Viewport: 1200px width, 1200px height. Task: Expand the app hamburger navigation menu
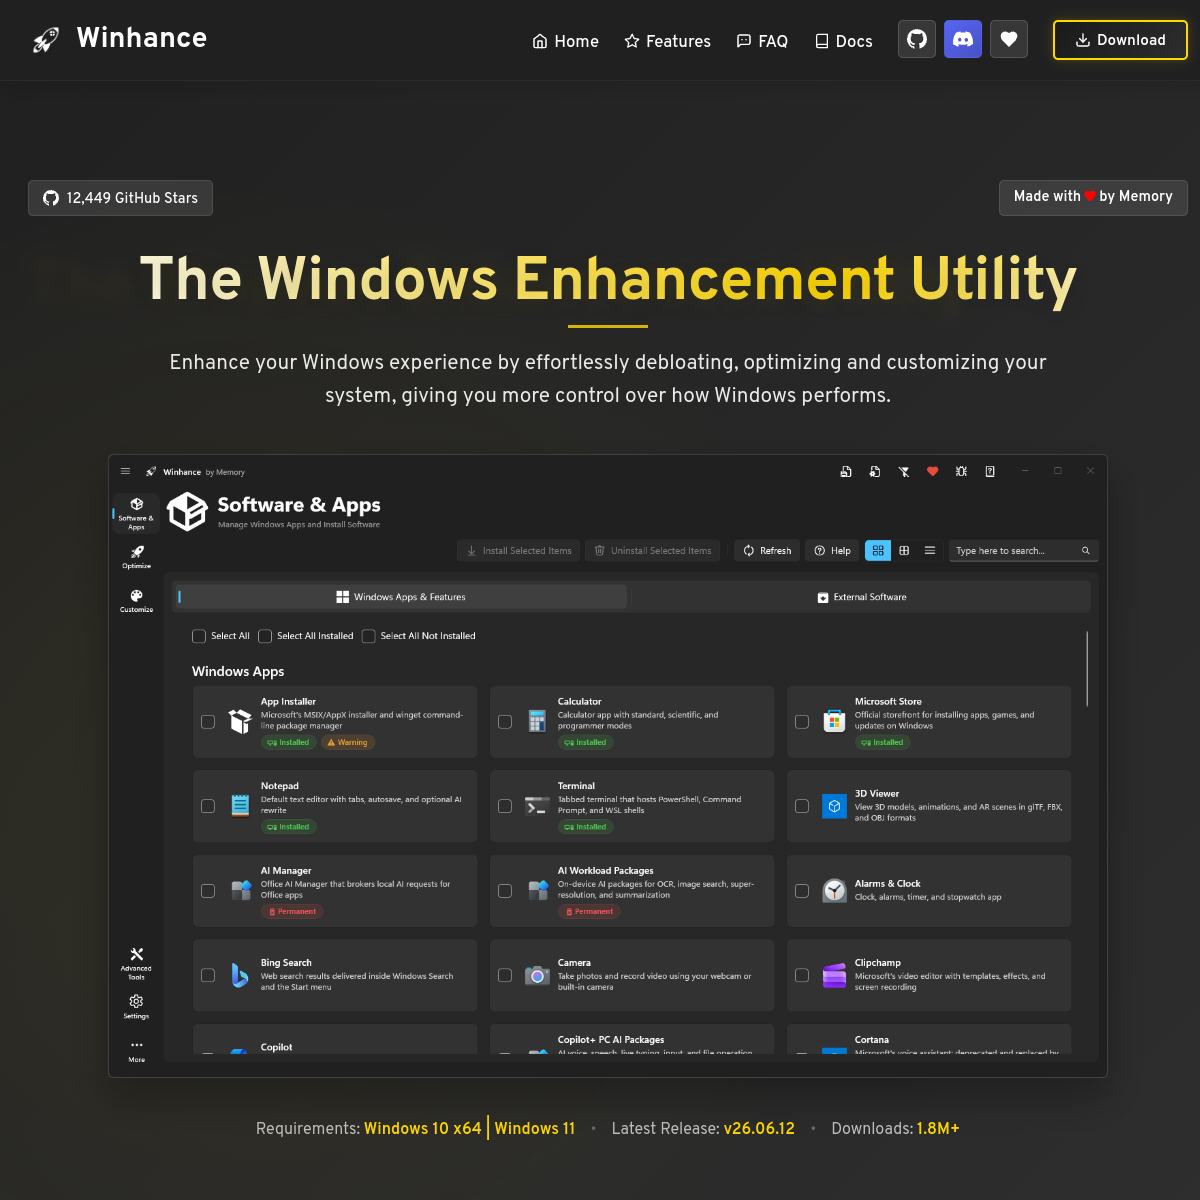click(x=125, y=471)
